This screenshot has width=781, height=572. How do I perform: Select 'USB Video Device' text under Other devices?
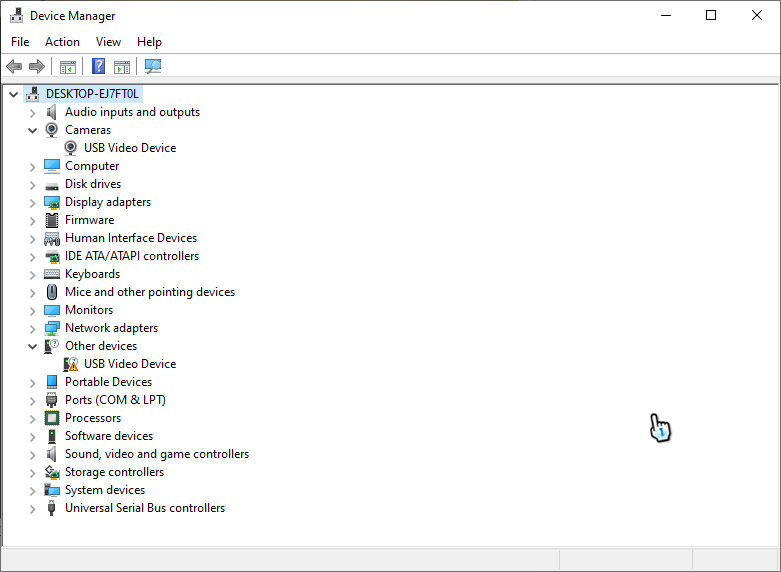130,364
